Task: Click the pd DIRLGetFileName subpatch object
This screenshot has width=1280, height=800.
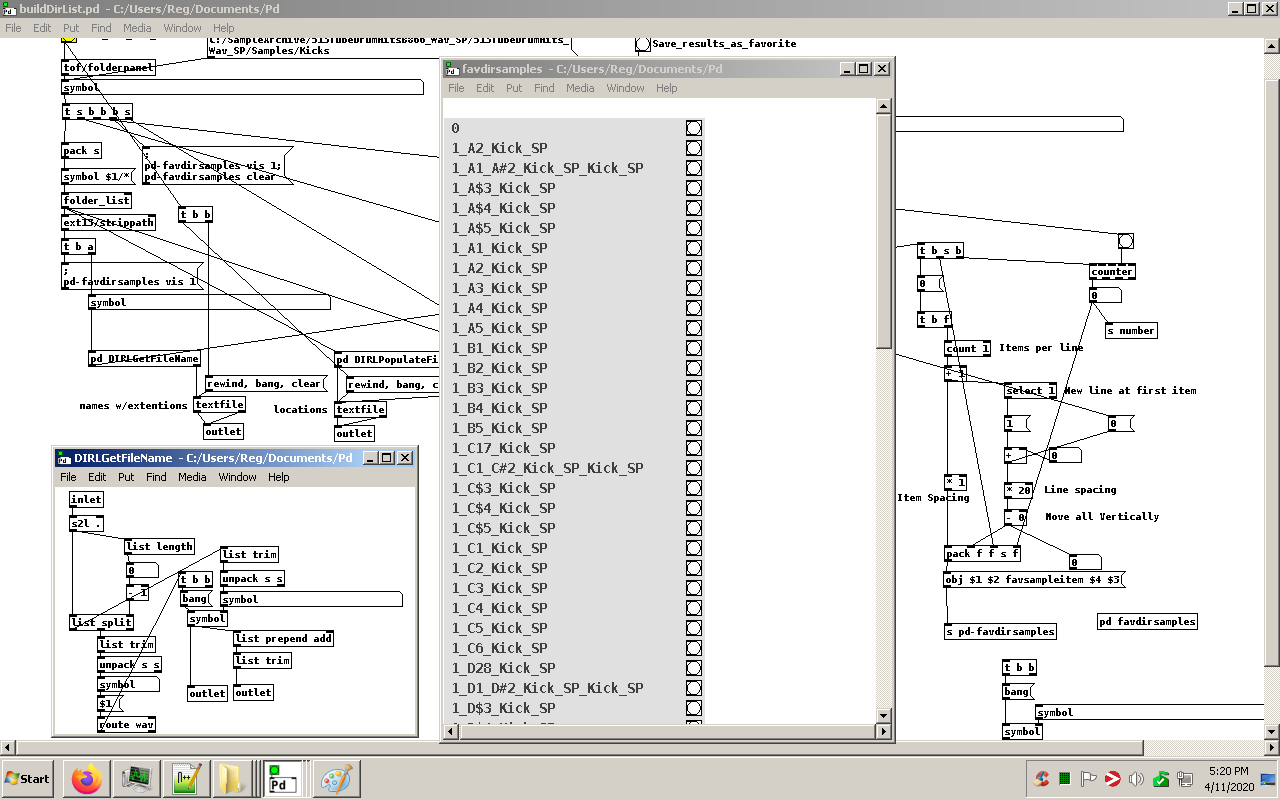Action: 144,358
